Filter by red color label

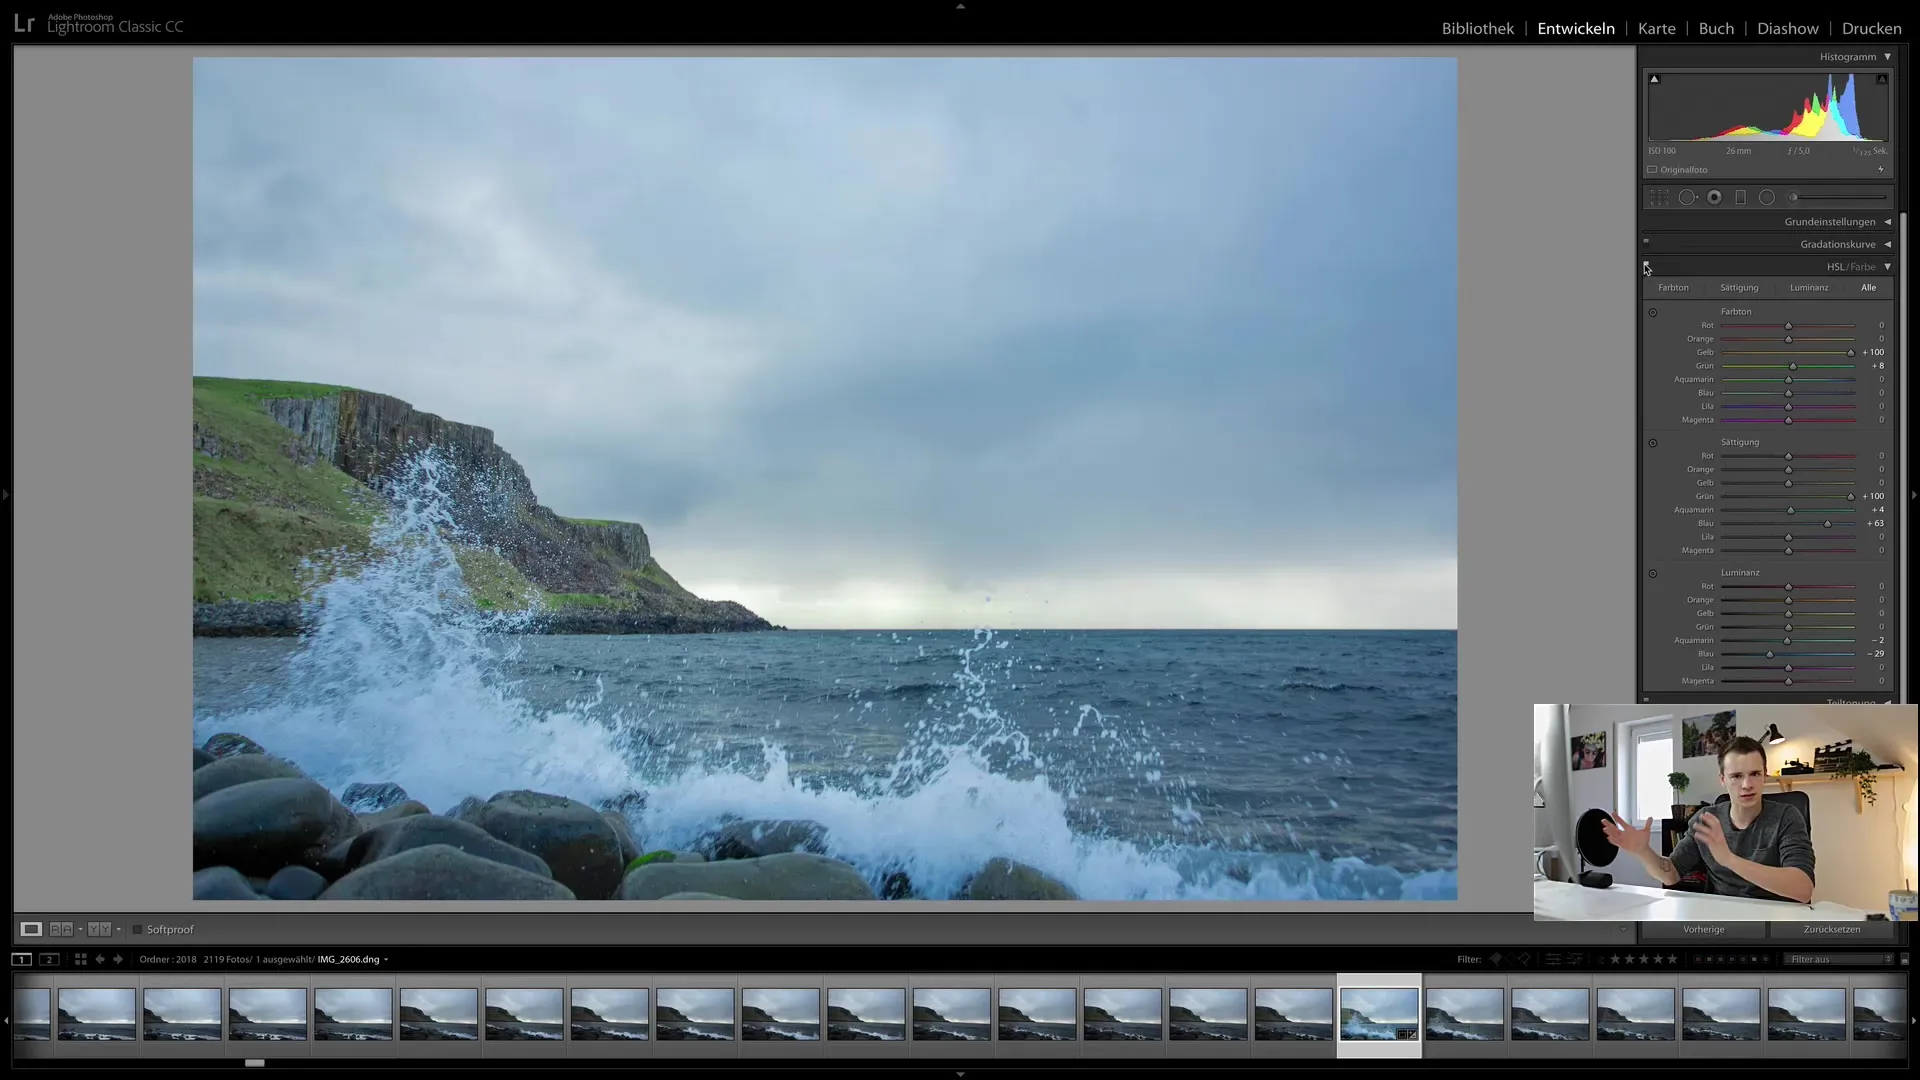tap(1698, 960)
